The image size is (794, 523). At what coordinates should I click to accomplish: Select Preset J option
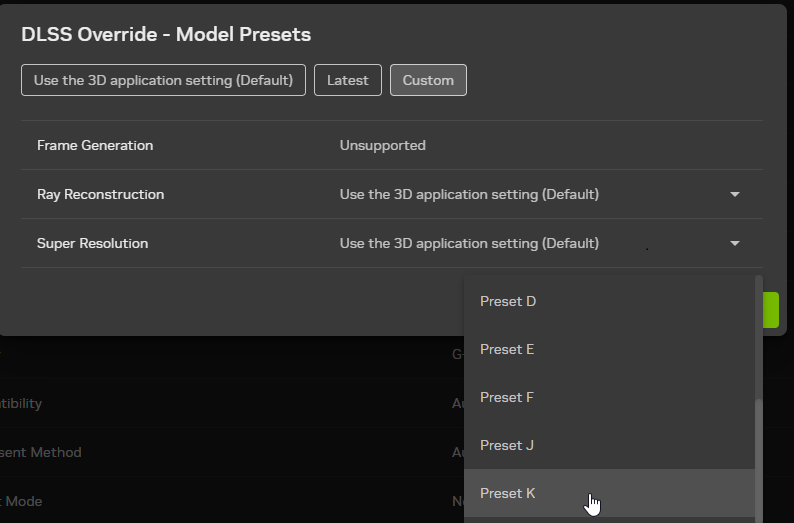609,446
